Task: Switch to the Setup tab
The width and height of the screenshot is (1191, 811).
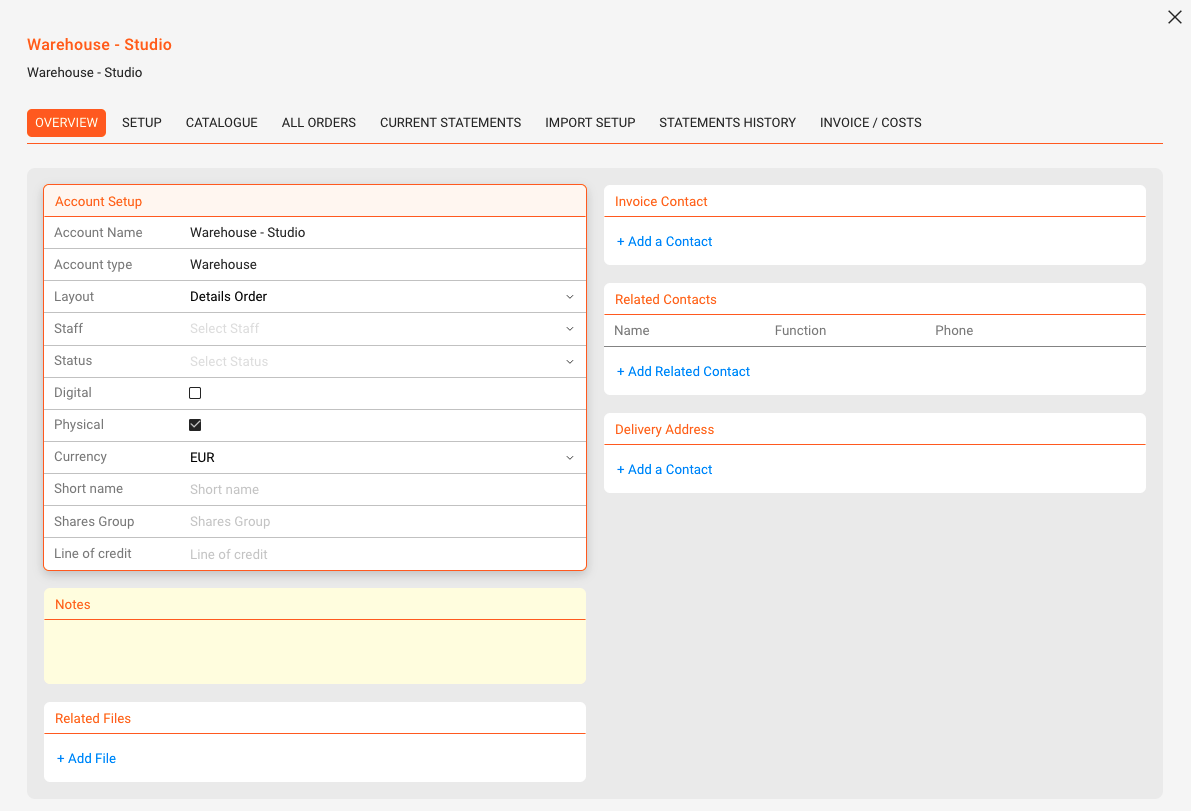Action: [142, 123]
